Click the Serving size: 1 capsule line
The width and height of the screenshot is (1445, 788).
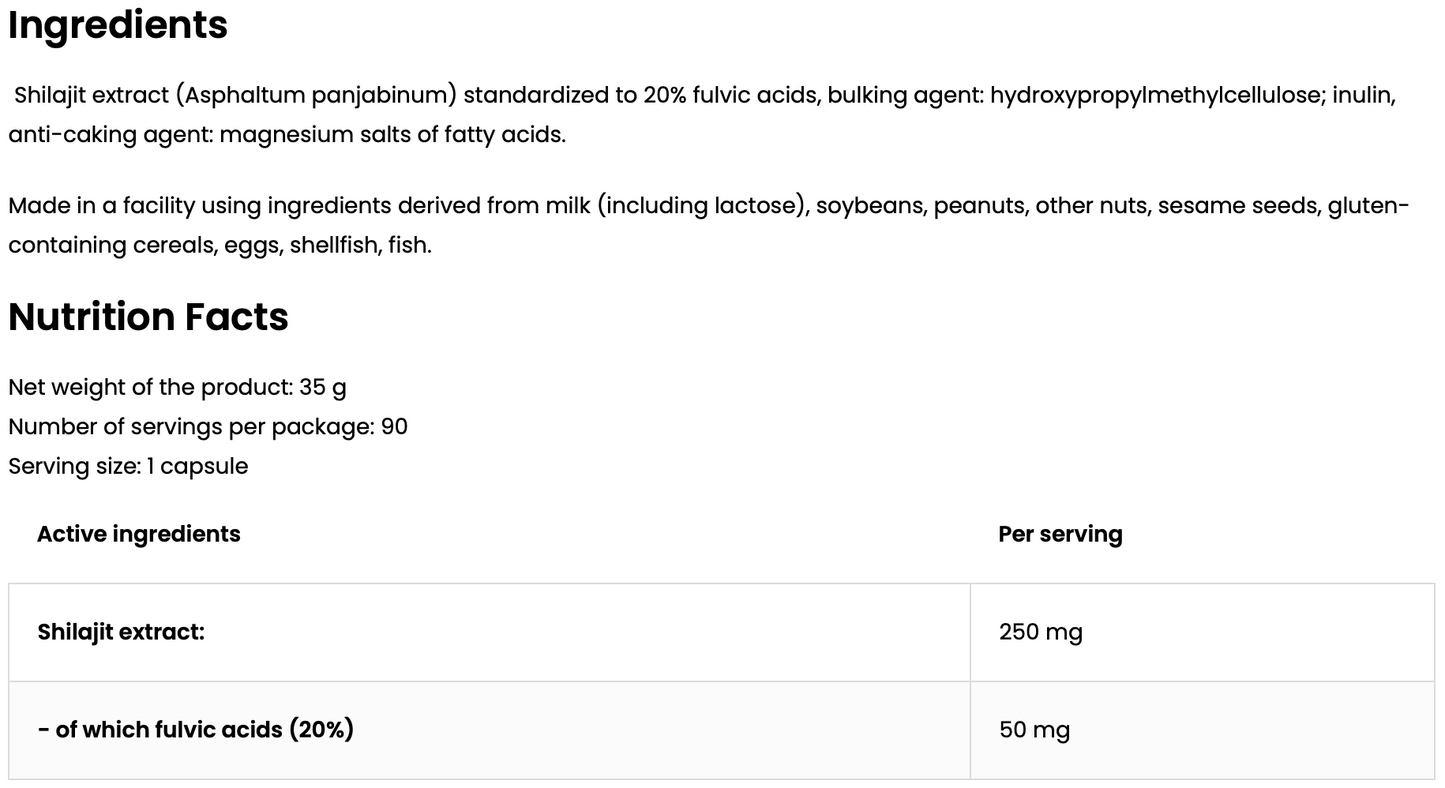[x=128, y=467]
